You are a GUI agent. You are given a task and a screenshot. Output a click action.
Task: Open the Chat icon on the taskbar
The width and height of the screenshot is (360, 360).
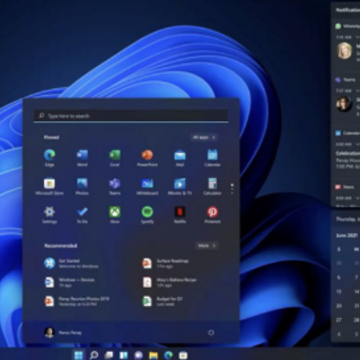138,355
